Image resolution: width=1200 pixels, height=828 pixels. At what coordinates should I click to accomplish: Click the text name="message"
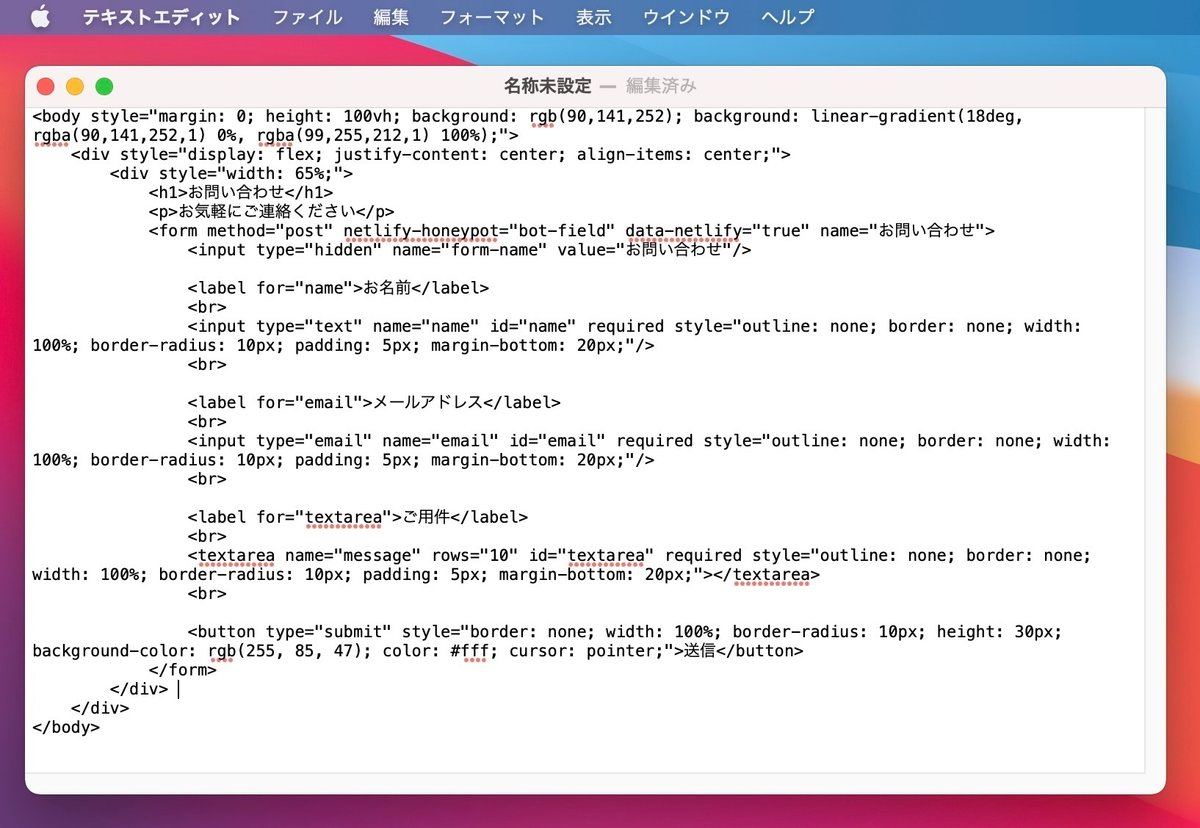coord(353,555)
